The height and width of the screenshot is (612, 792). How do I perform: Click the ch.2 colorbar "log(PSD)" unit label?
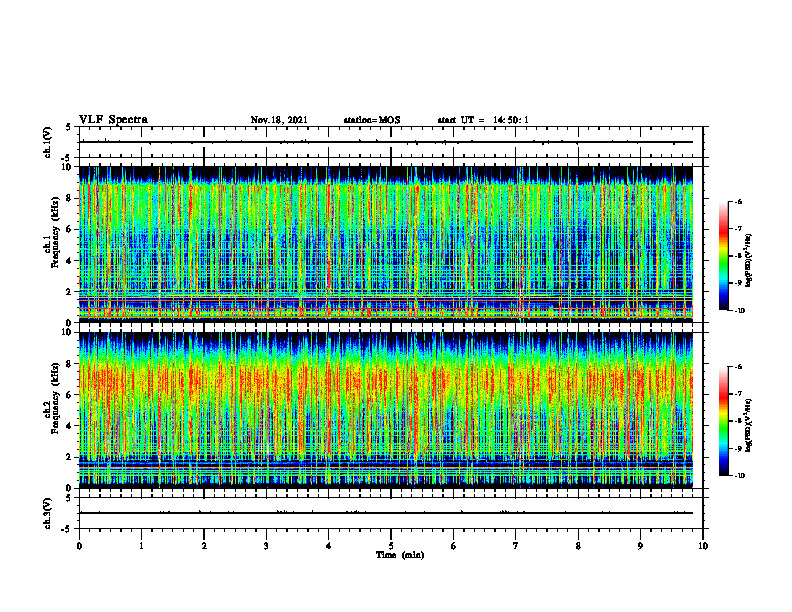pyautogui.click(x=748, y=426)
